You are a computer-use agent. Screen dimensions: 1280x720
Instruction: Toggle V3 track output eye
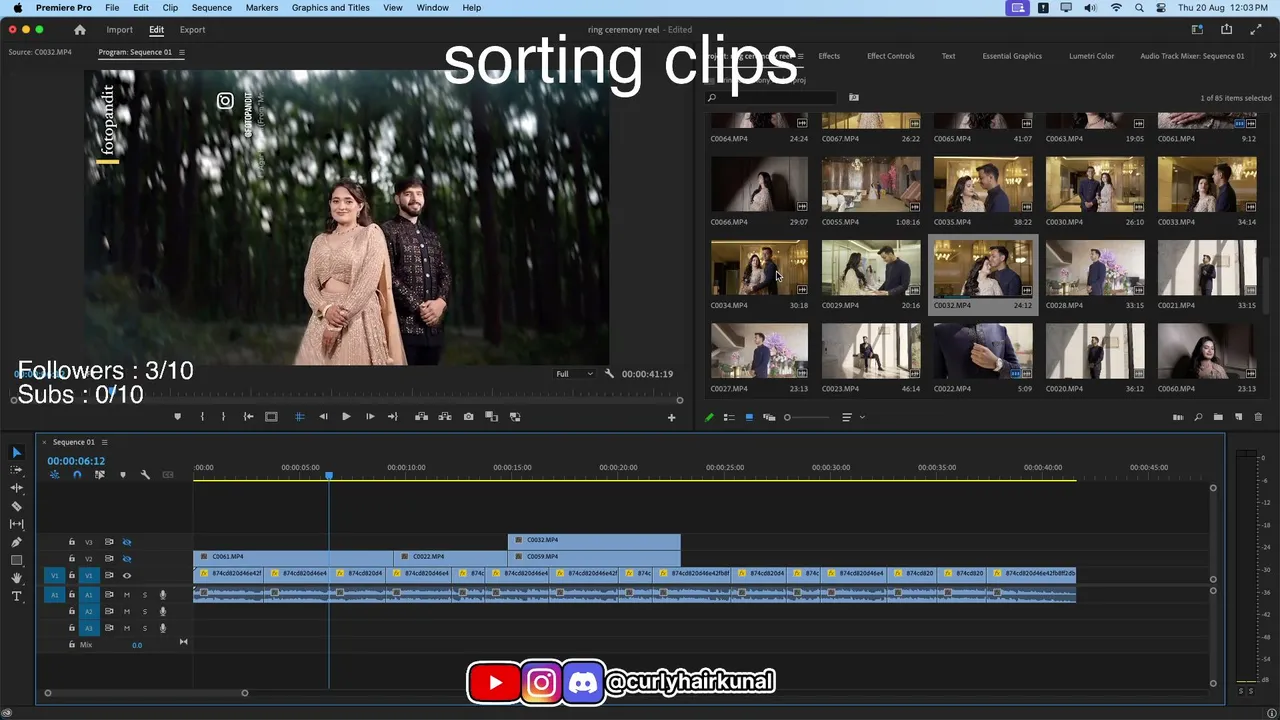(127, 542)
